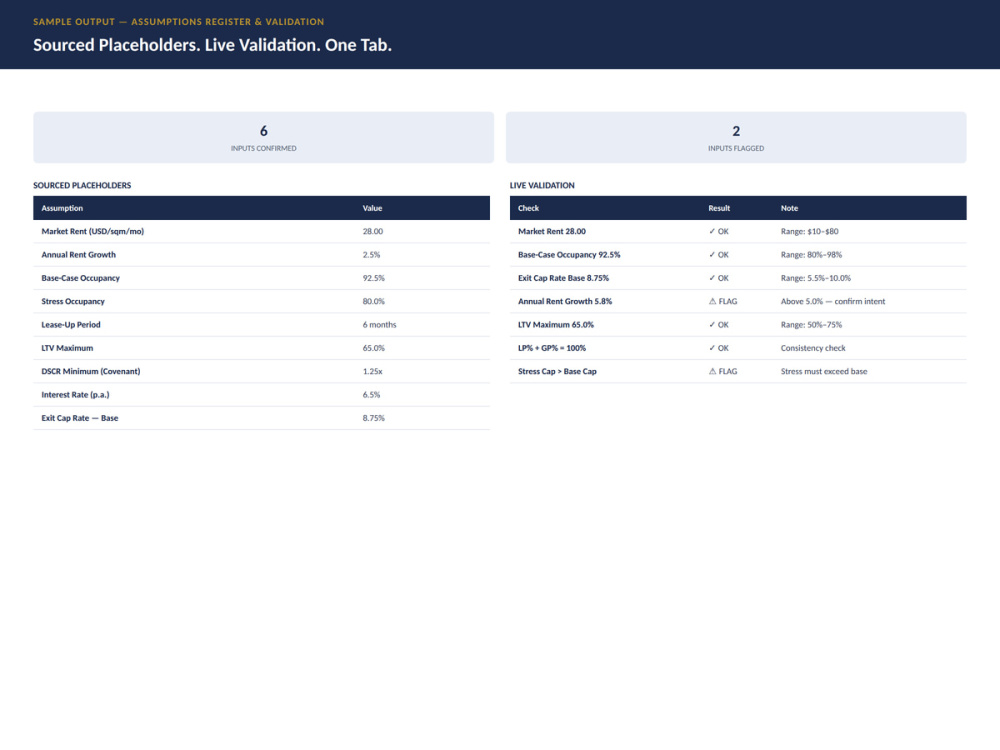Select the 'Market Rent 28.00' validation check

[x=552, y=232]
